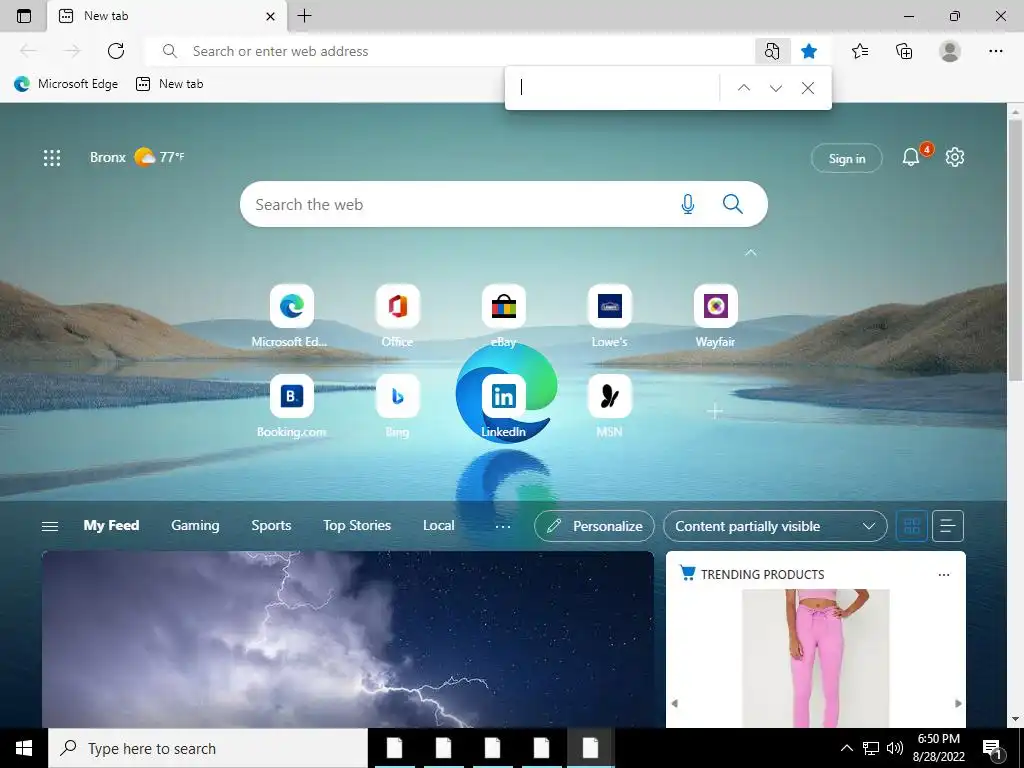Open the notifications bell icon
The height and width of the screenshot is (768, 1024).
click(911, 157)
